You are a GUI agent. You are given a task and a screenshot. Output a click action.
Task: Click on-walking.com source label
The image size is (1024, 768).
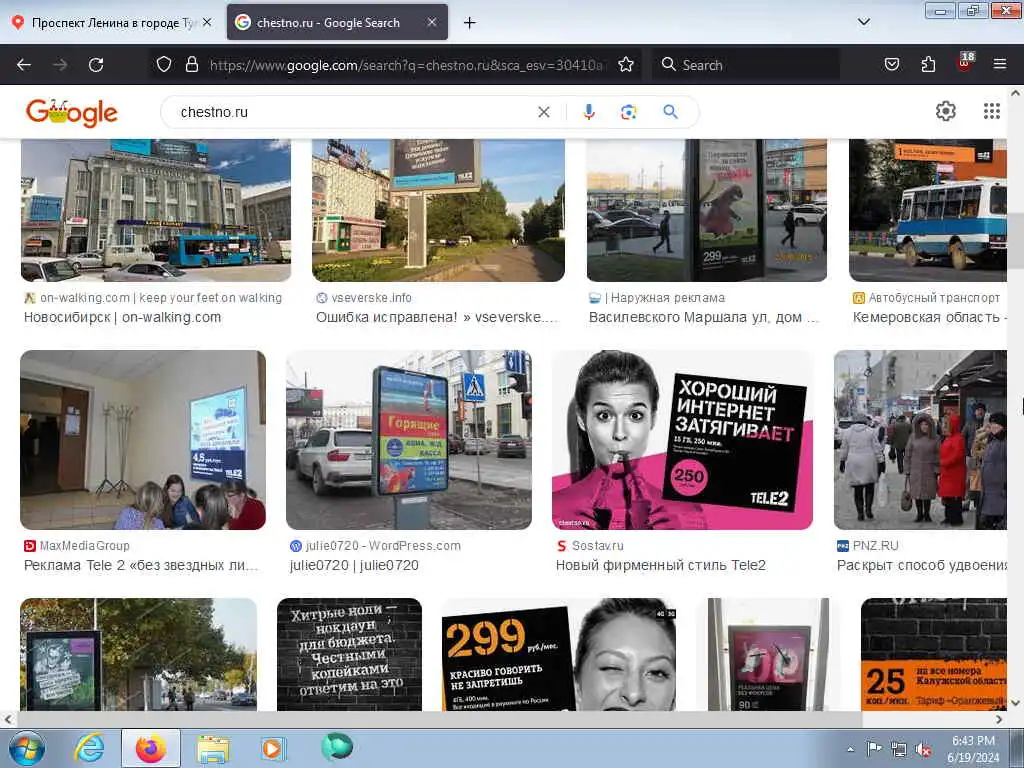coord(161,298)
